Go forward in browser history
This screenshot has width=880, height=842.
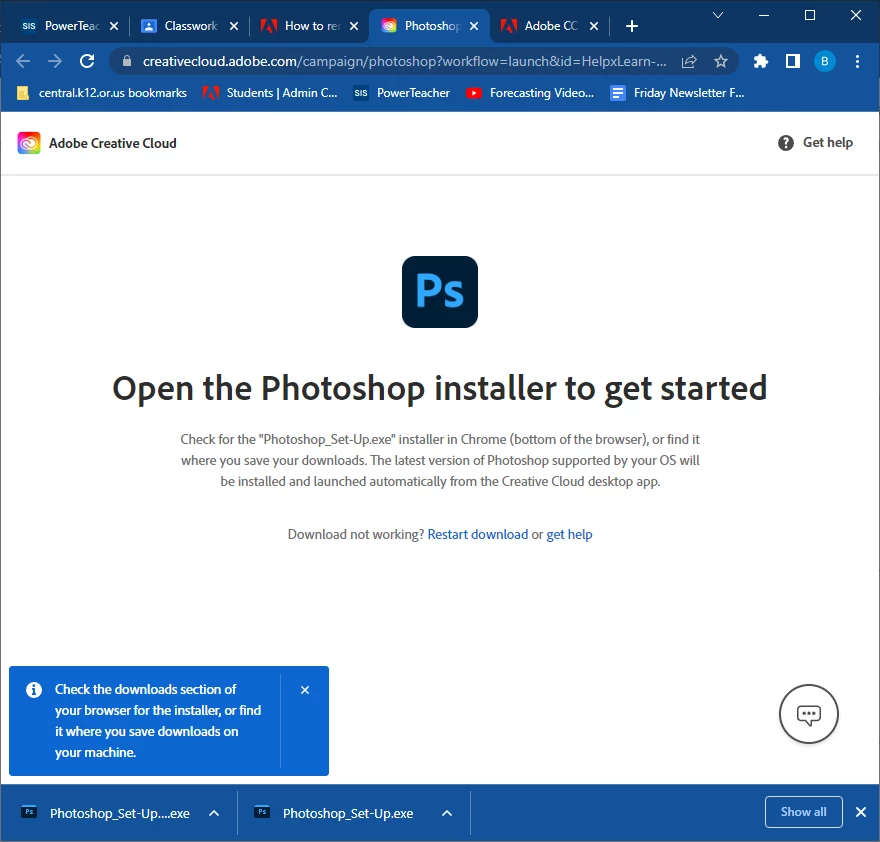pos(55,61)
